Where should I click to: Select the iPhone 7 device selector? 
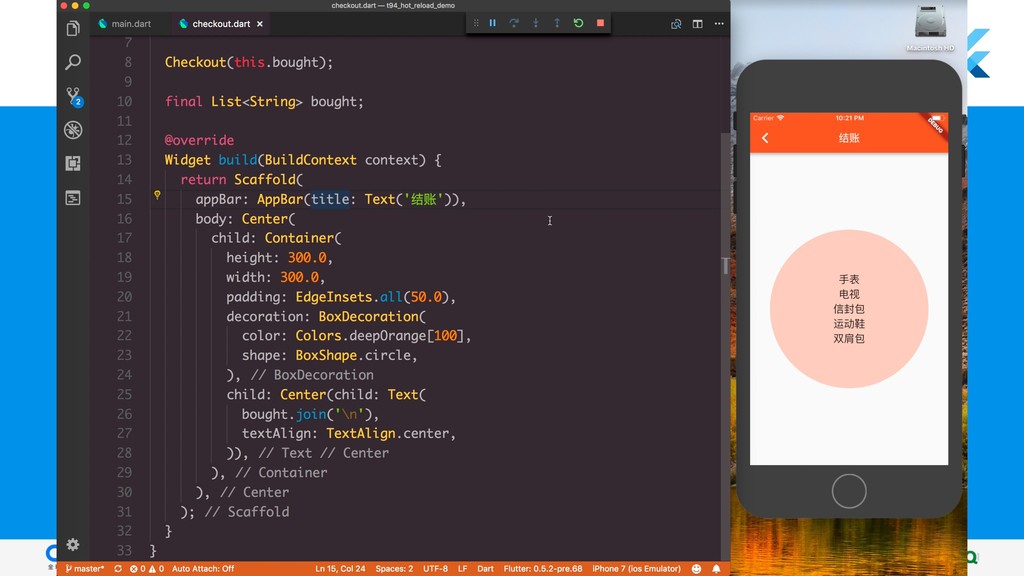point(636,569)
